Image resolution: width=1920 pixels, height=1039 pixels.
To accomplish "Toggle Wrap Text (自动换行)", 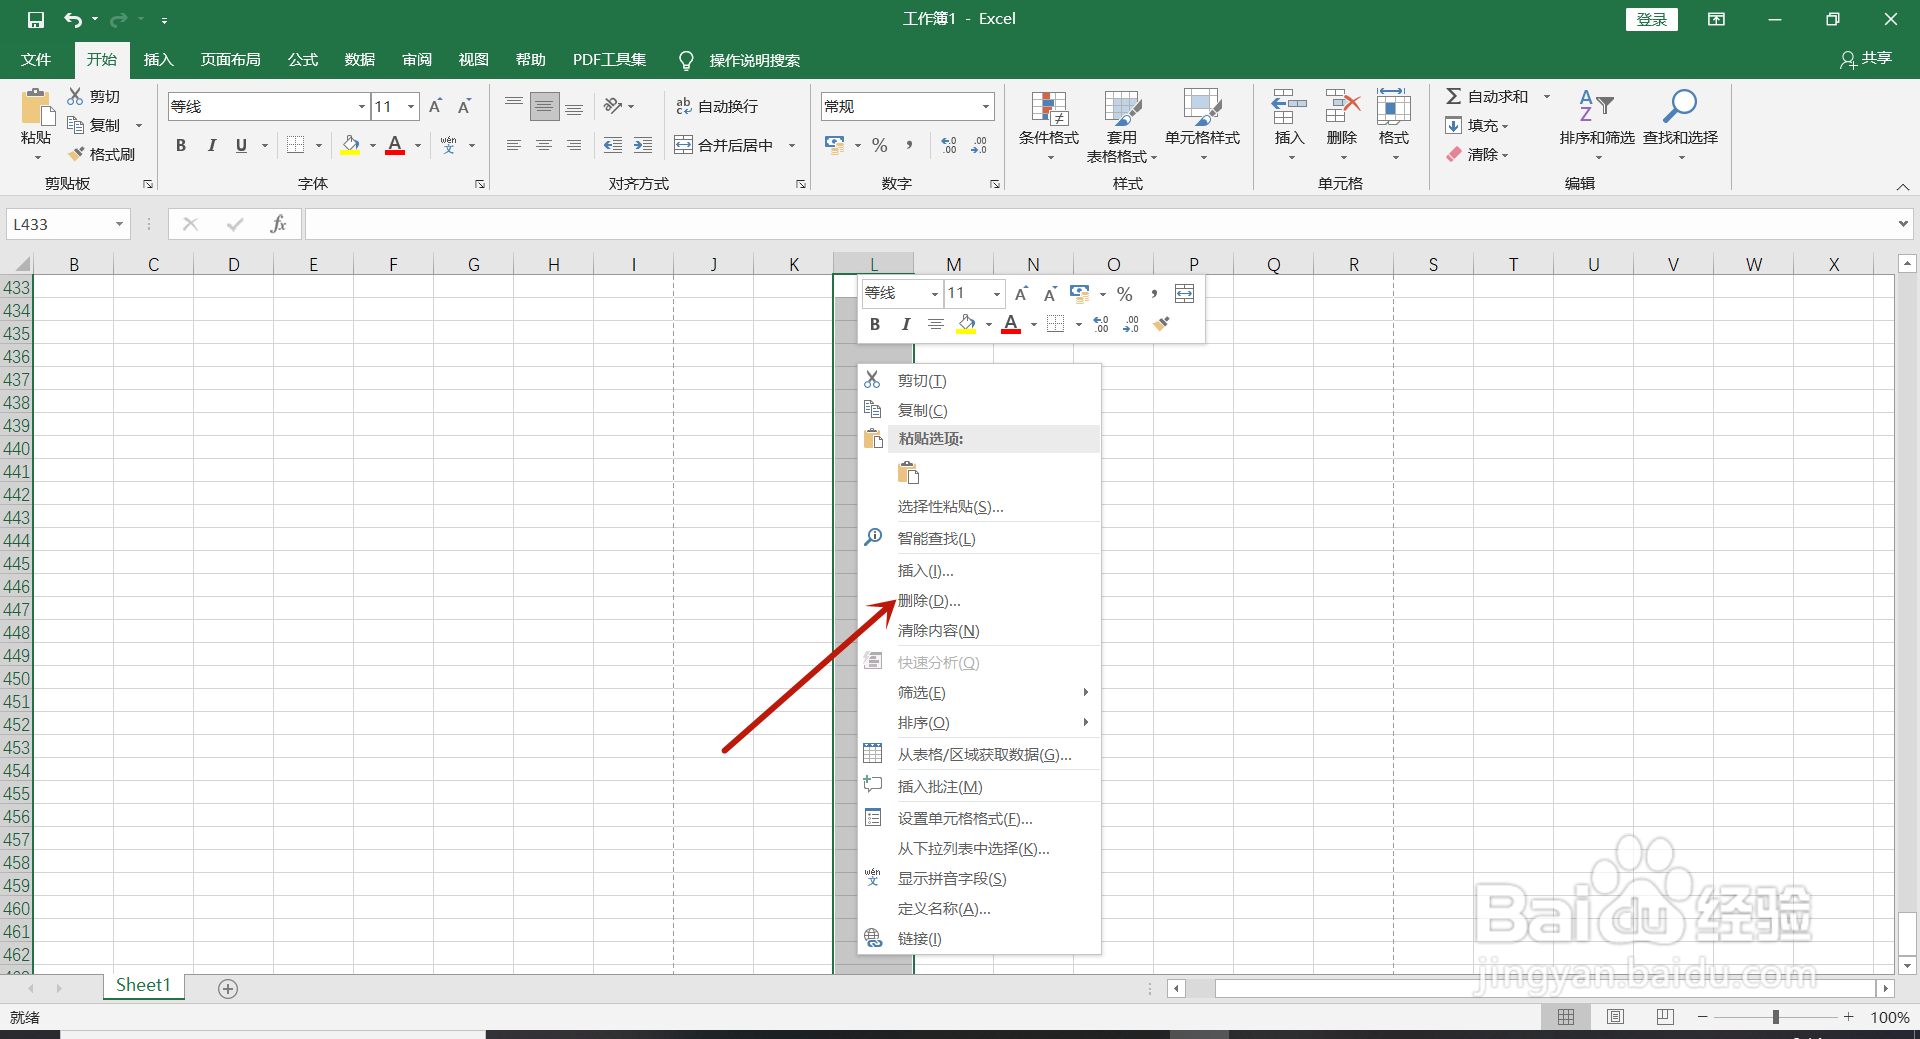I will pos(717,106).
